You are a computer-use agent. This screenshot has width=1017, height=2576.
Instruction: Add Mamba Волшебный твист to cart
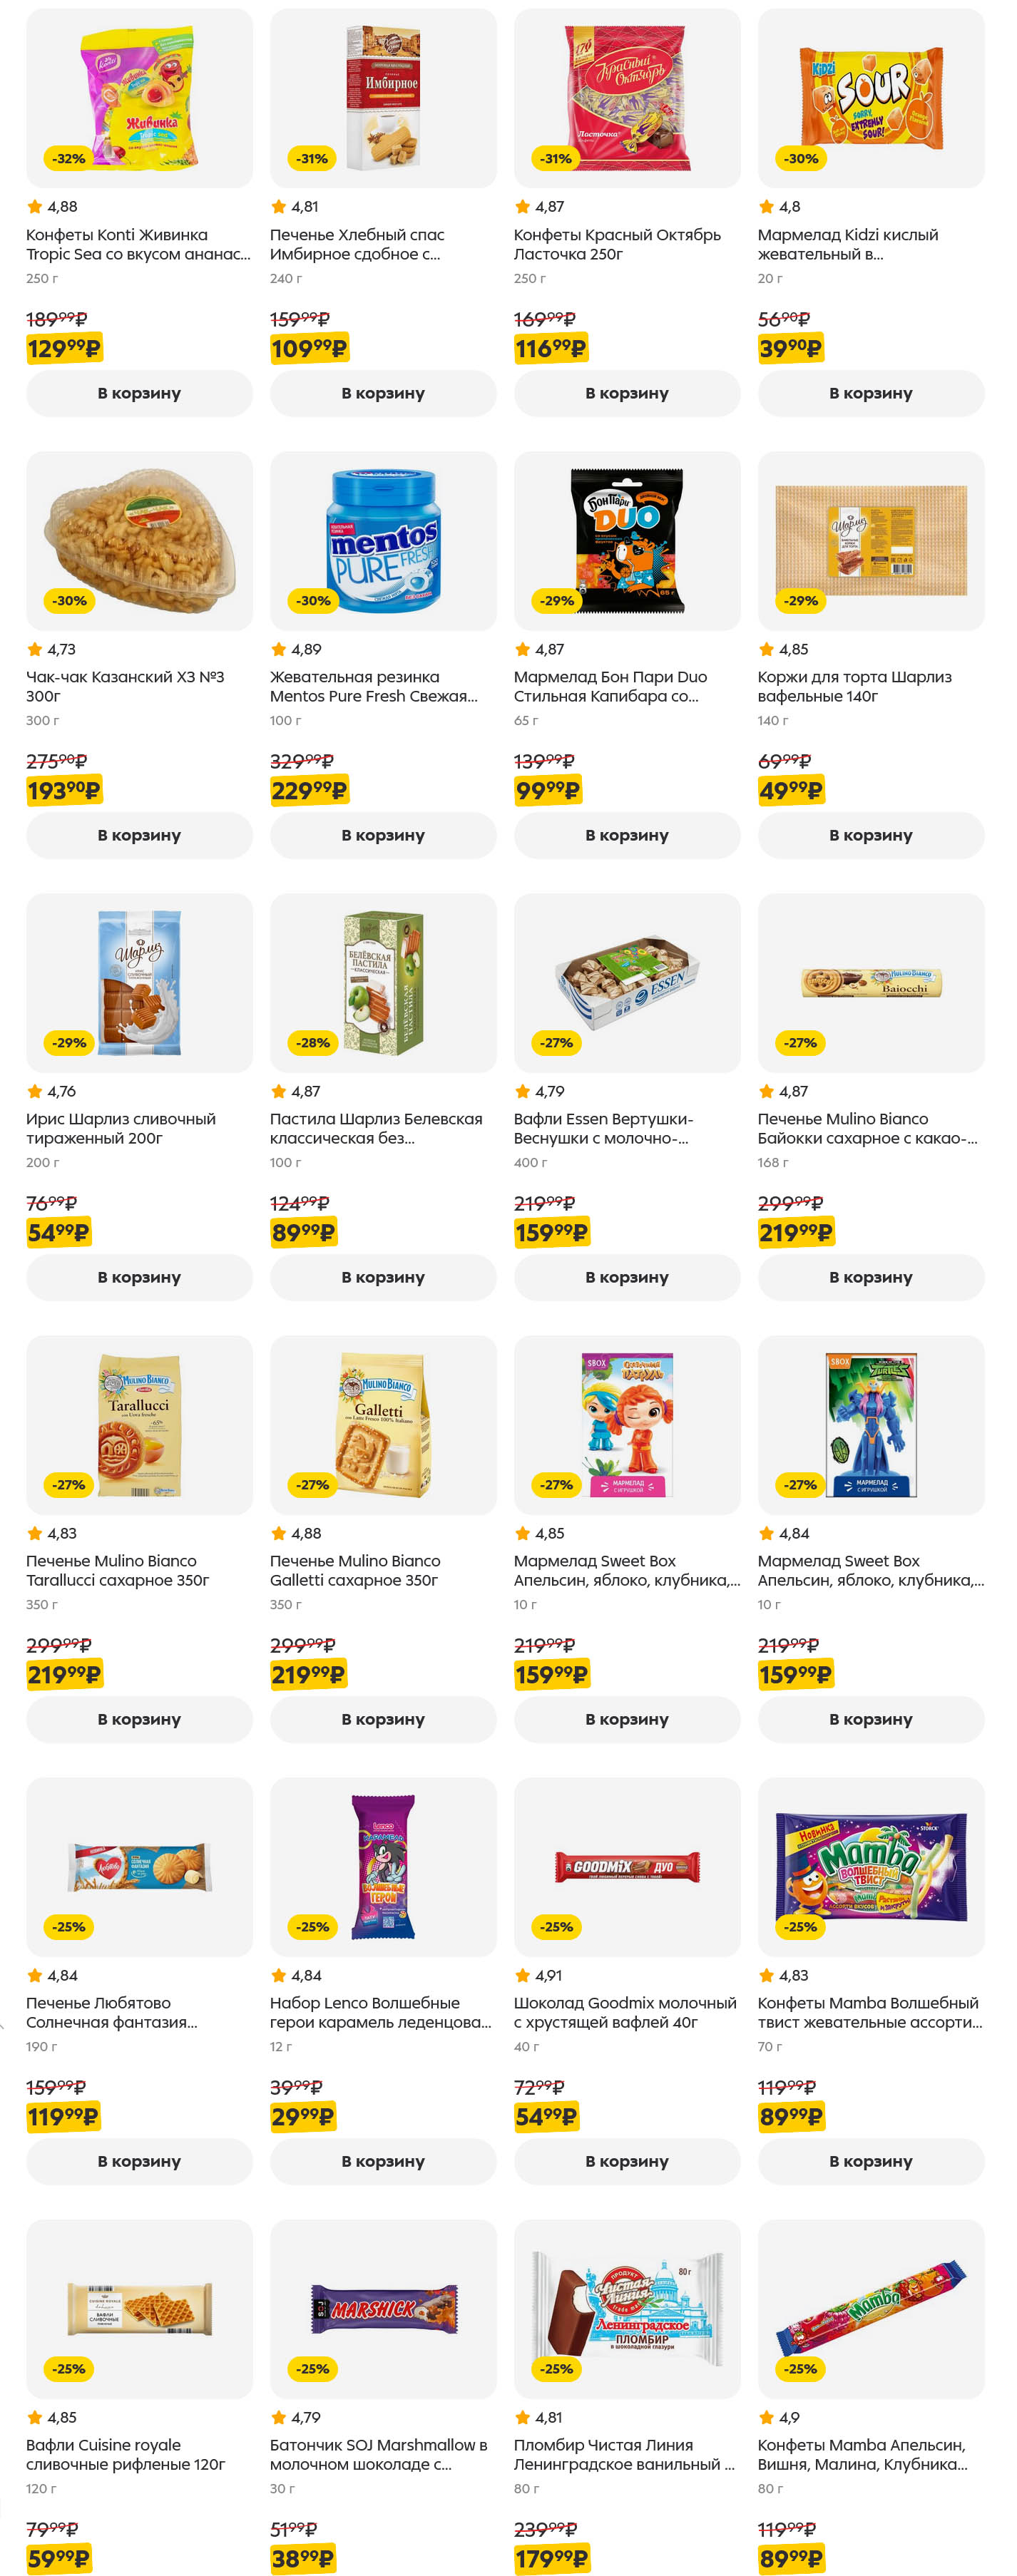[870, 2161]
